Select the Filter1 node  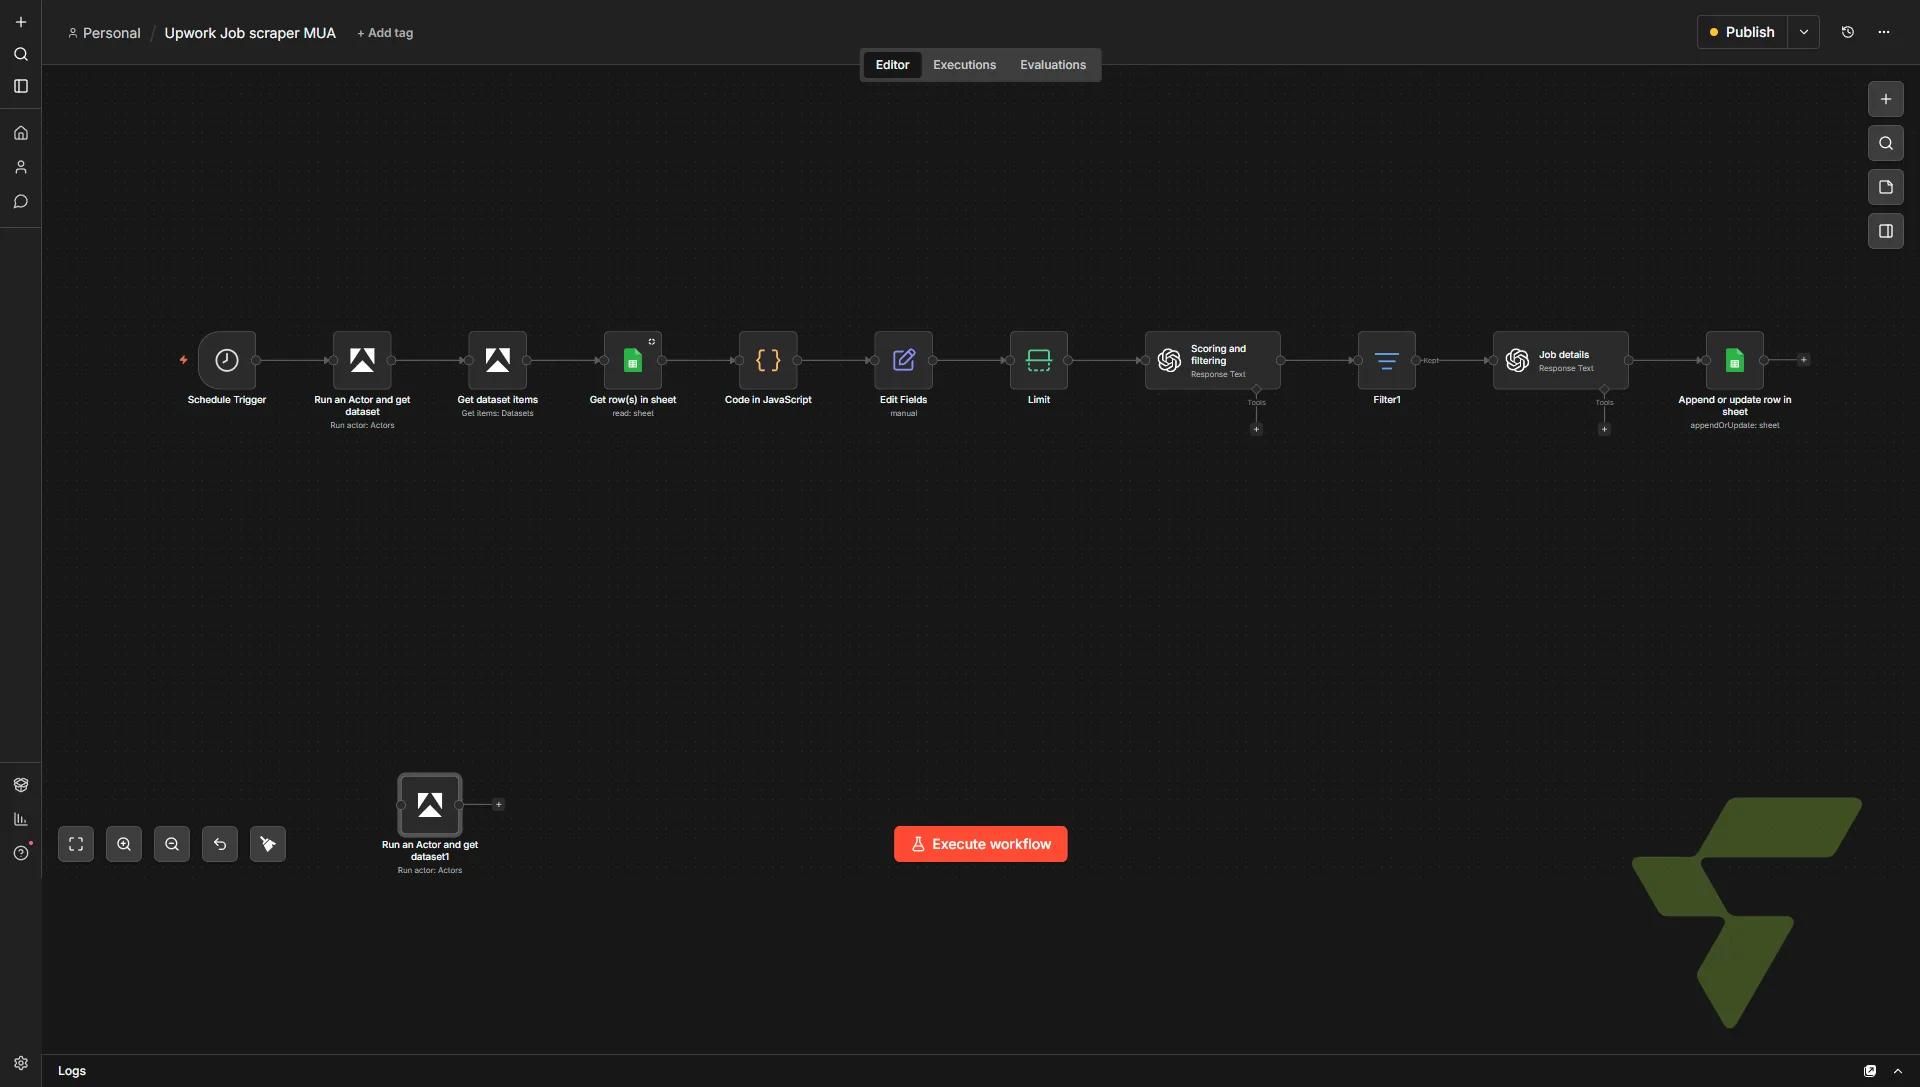1387,360
